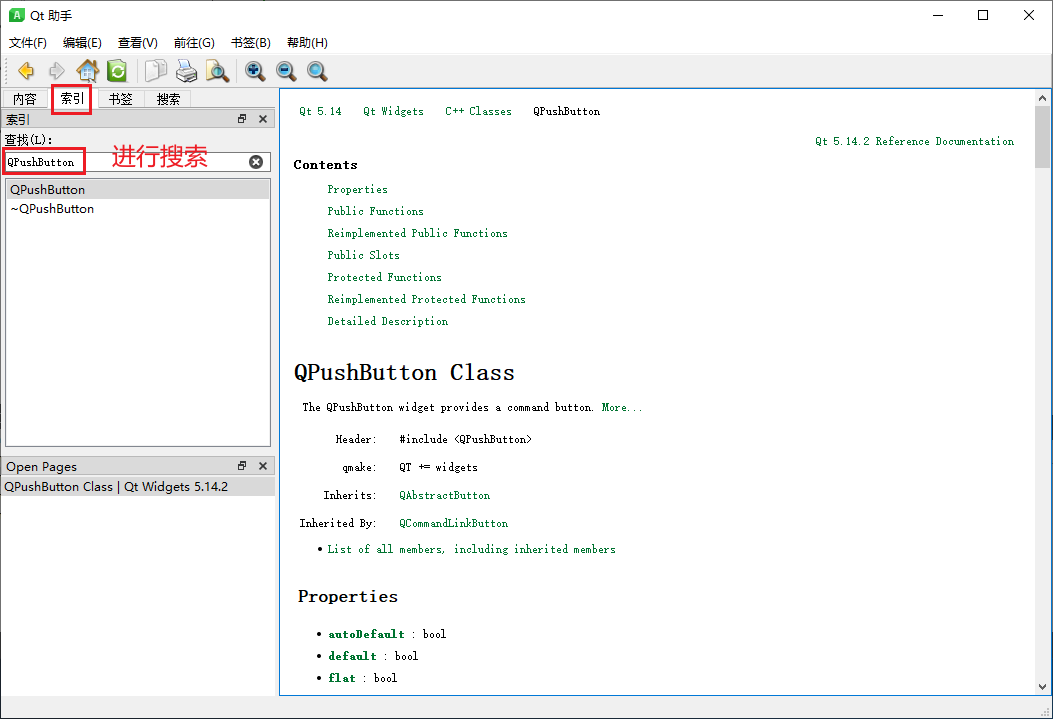Open List of all members link
Screen dimensions: 1053x719
point(471,549)
